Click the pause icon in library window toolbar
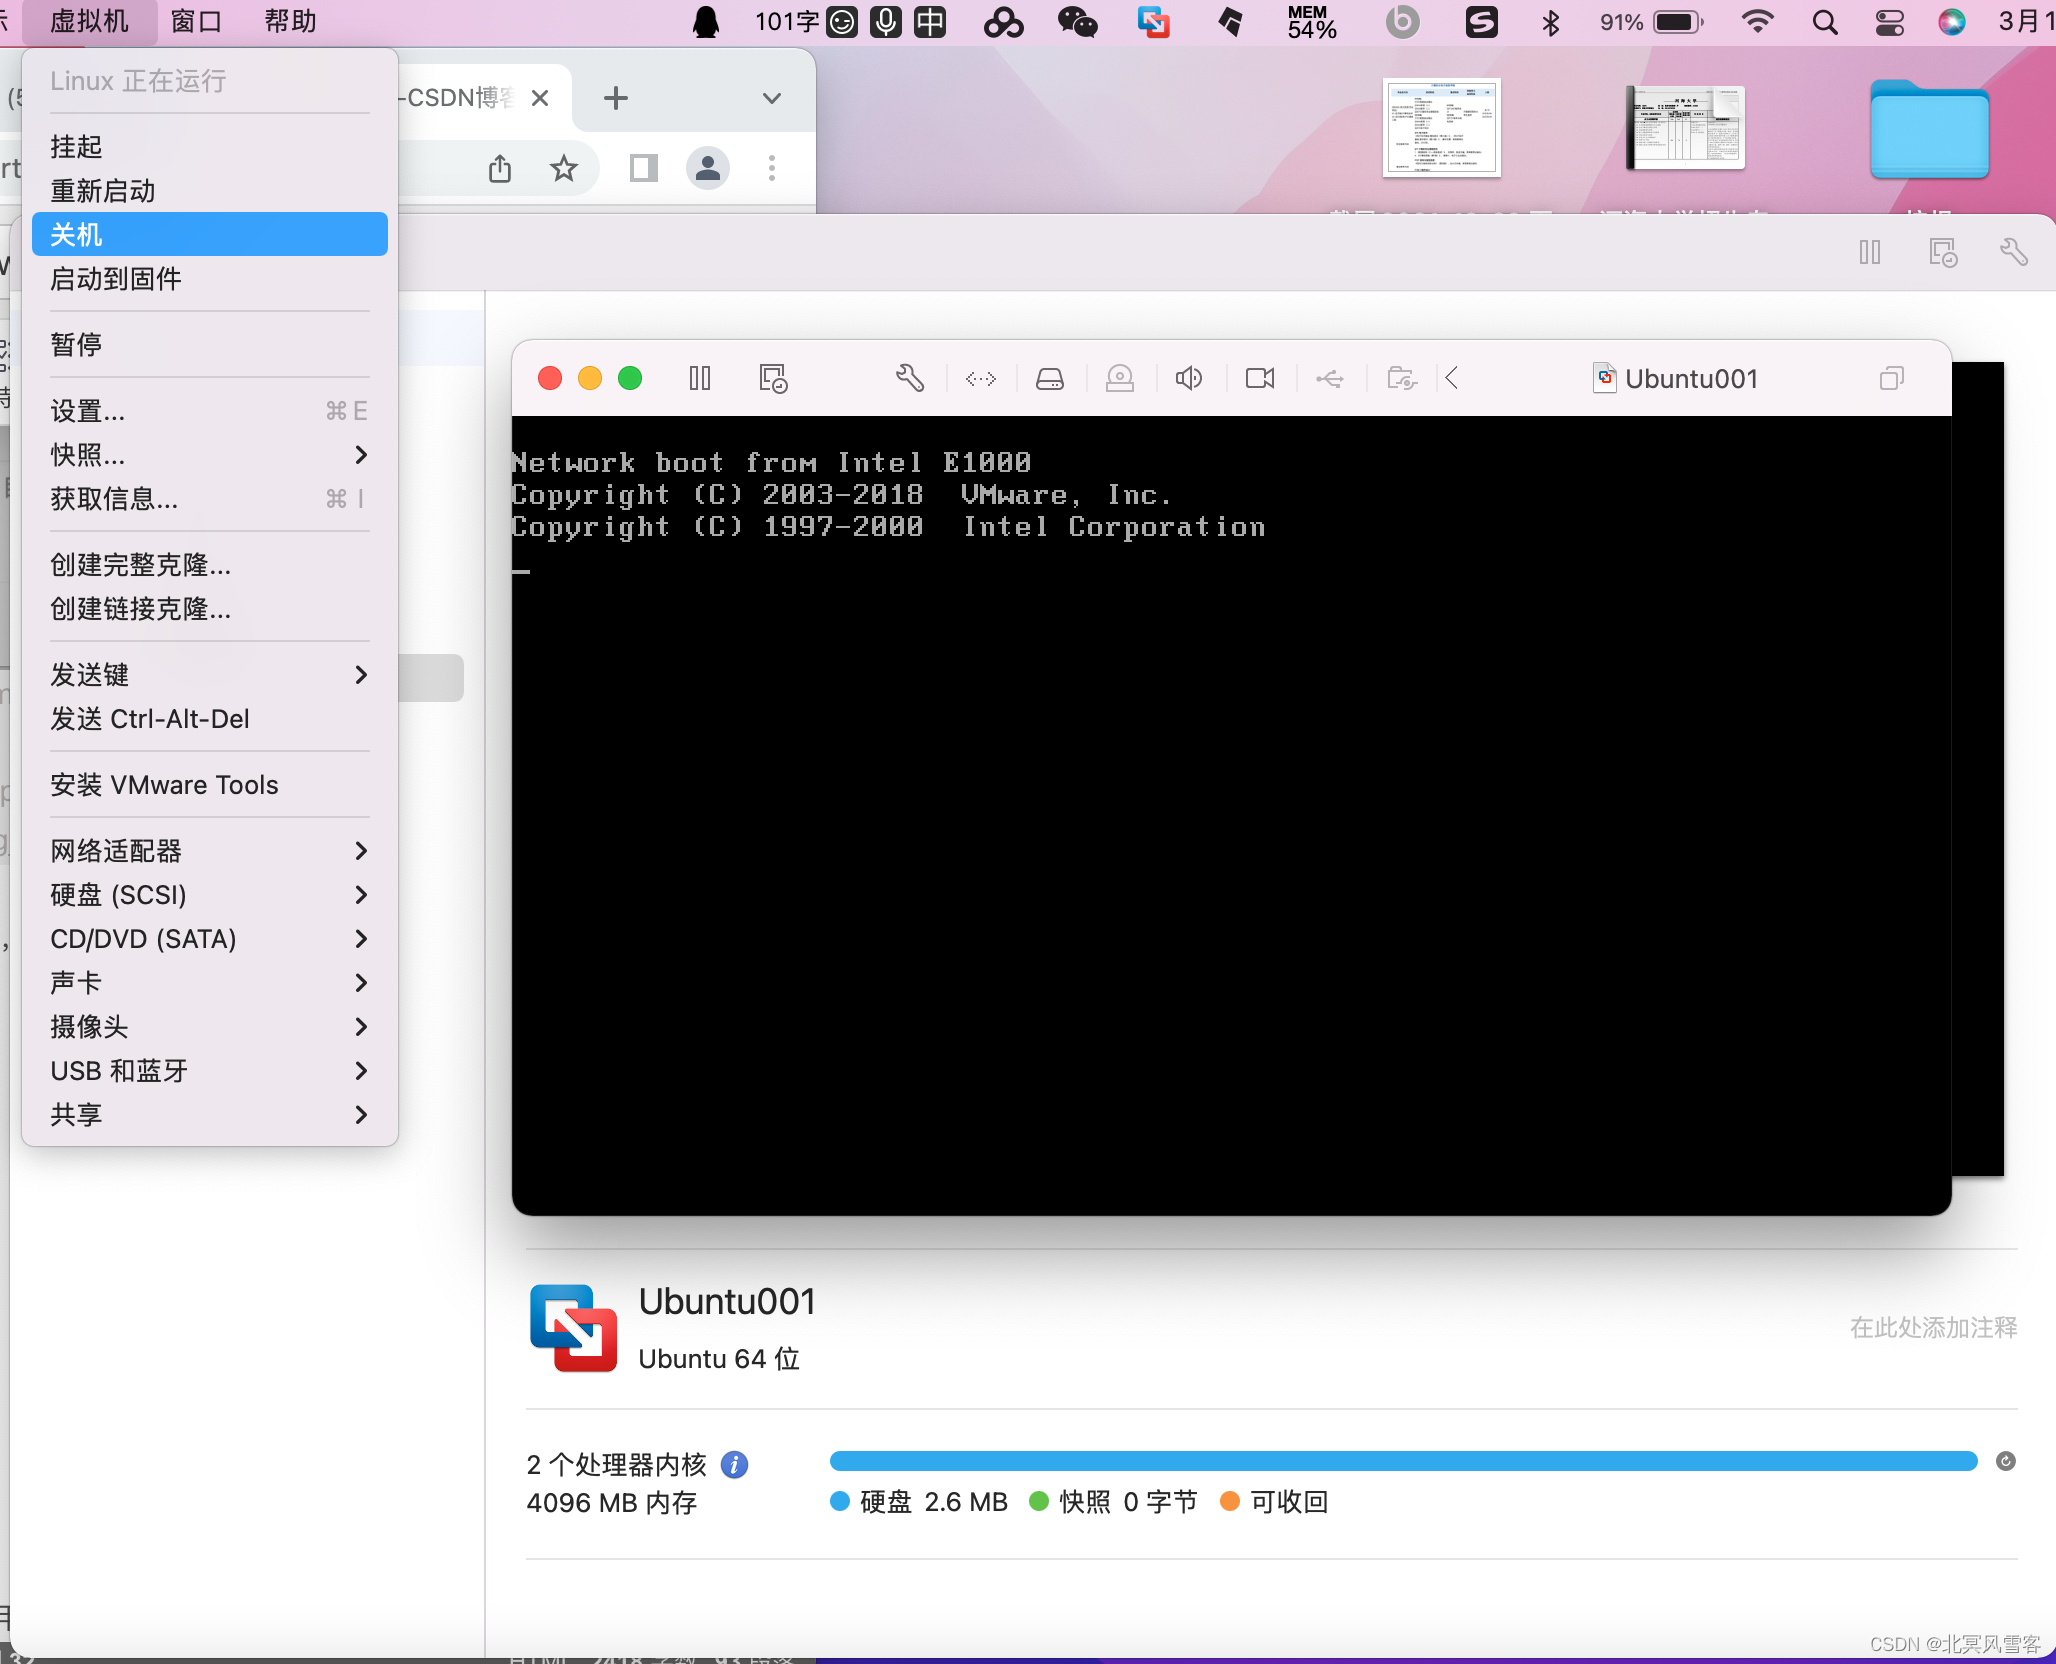 click(x=1870, y=252)
